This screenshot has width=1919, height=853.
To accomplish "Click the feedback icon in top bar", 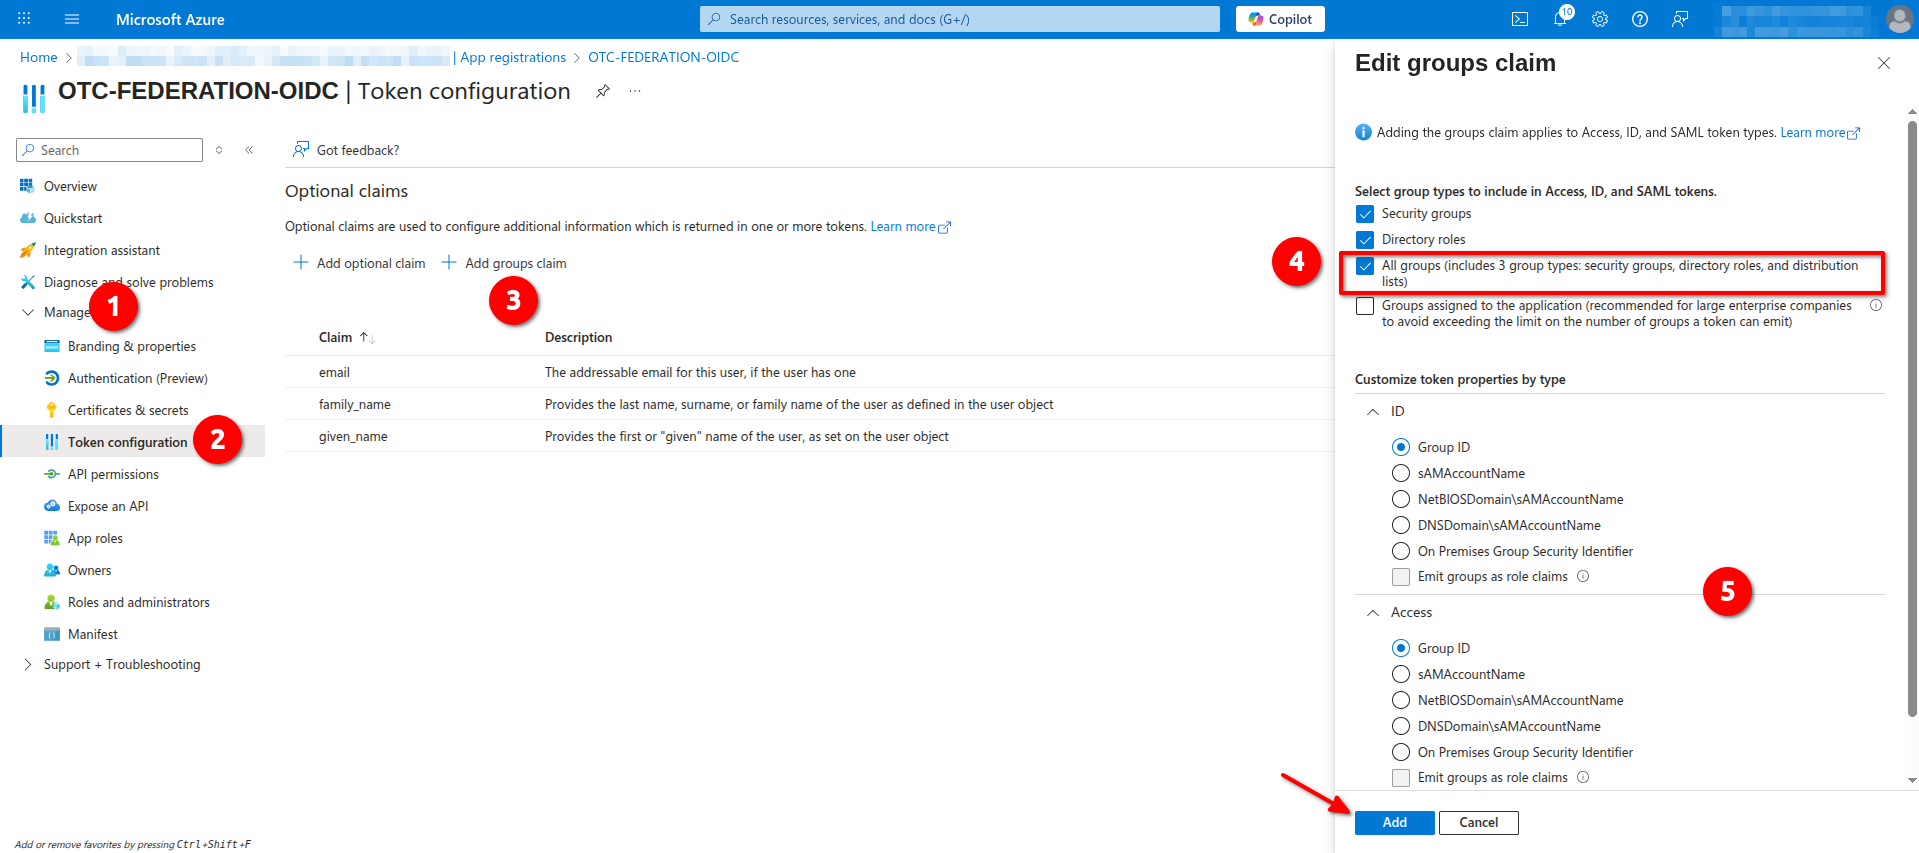I will point(1680,19).
